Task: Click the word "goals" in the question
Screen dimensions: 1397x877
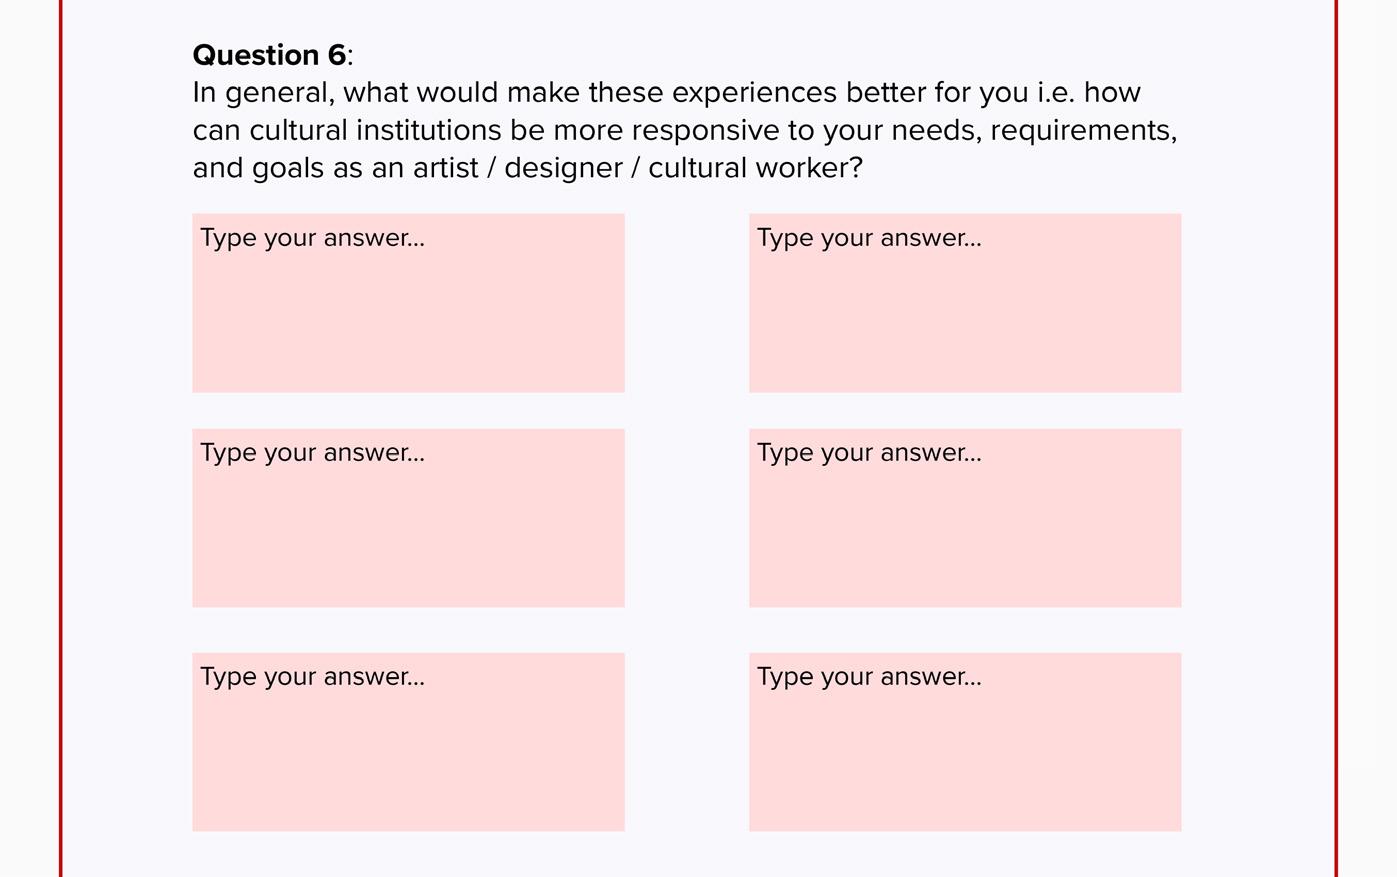Action: point(287,168)
